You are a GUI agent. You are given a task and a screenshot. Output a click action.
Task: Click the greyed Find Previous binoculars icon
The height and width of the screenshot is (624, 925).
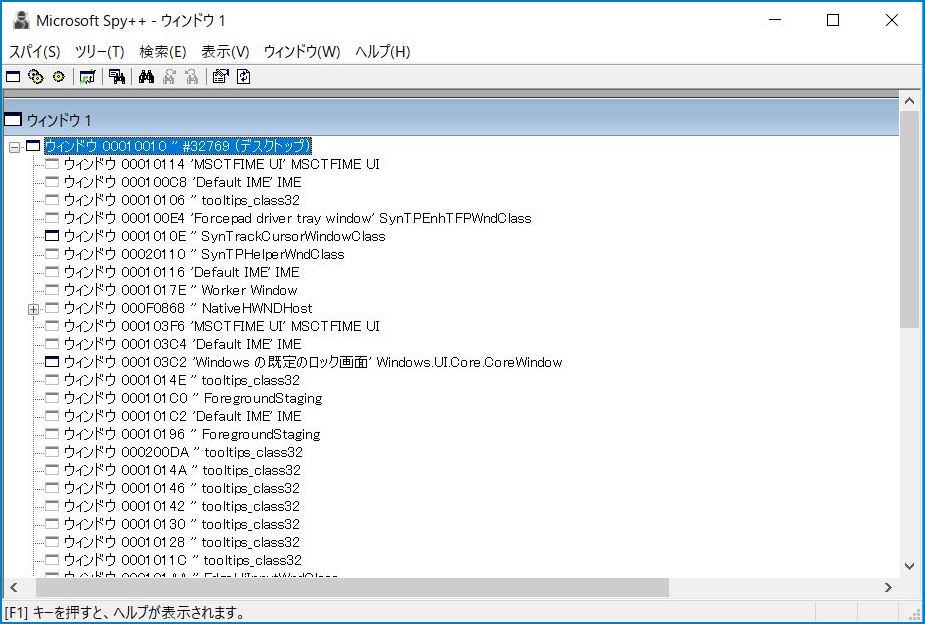[192, 77]
